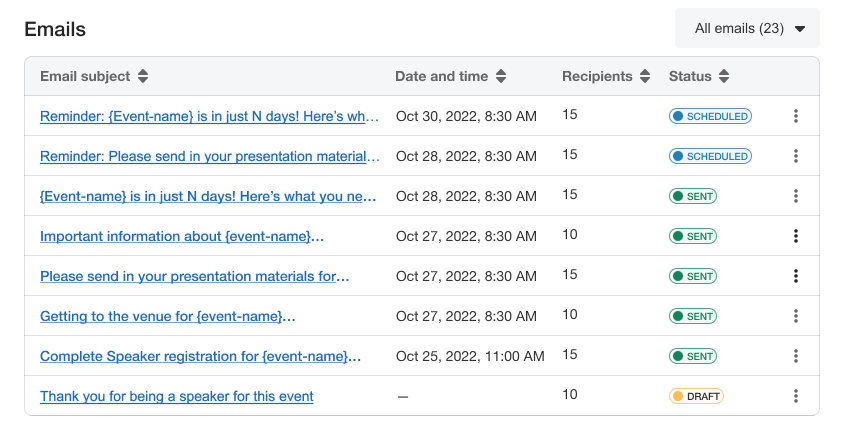
Task: Open 'Getting to the venue for {event-name}' link
Action: pyautogui.click(x=167, y=316)
